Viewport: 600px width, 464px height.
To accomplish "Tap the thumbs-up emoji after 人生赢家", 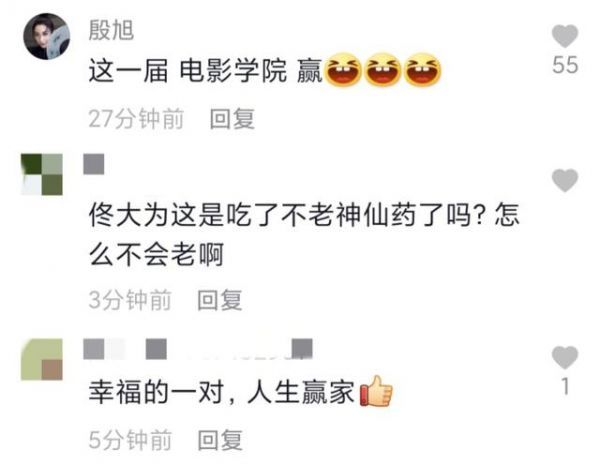I will [x=377, y=391].
